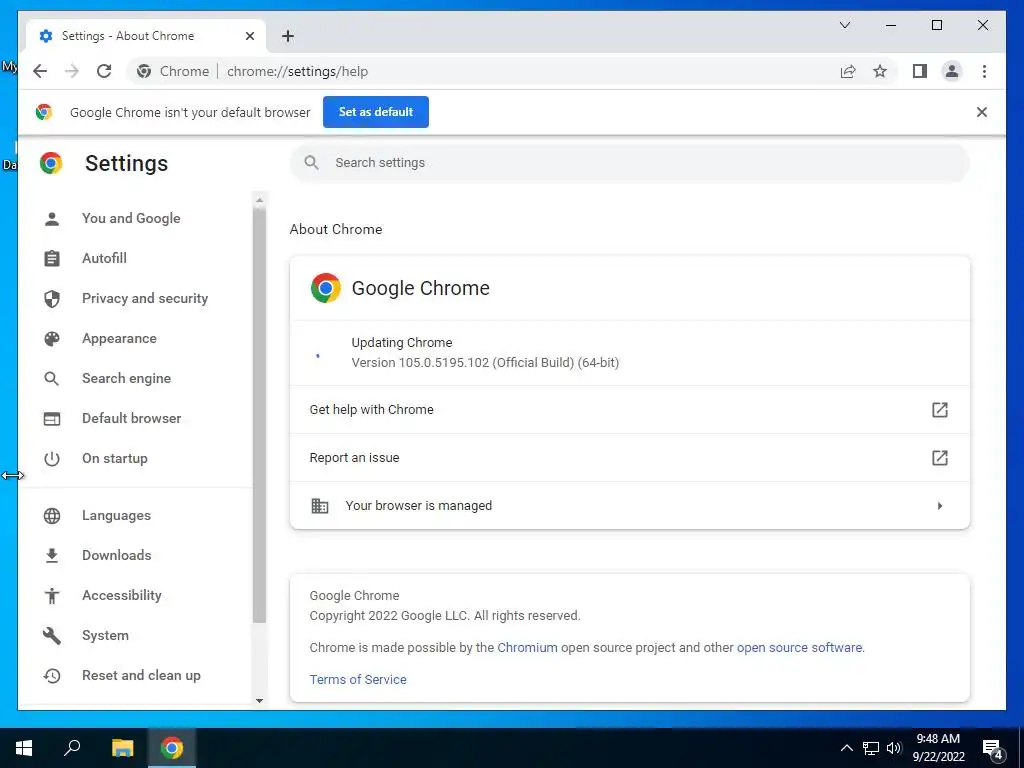Screen dimensions: 1024x768
Task: Select the Report an issue row
Action: pyautogui.click(x=630, y=458)
